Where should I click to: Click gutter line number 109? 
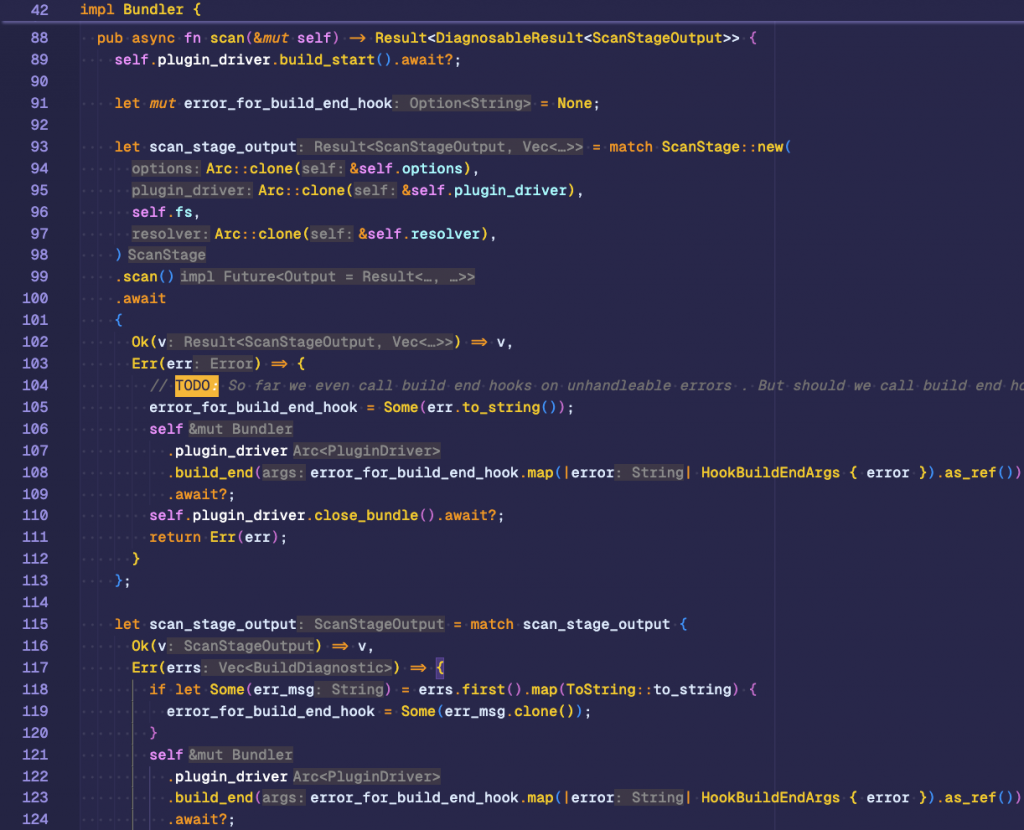[x=35, y=494]
